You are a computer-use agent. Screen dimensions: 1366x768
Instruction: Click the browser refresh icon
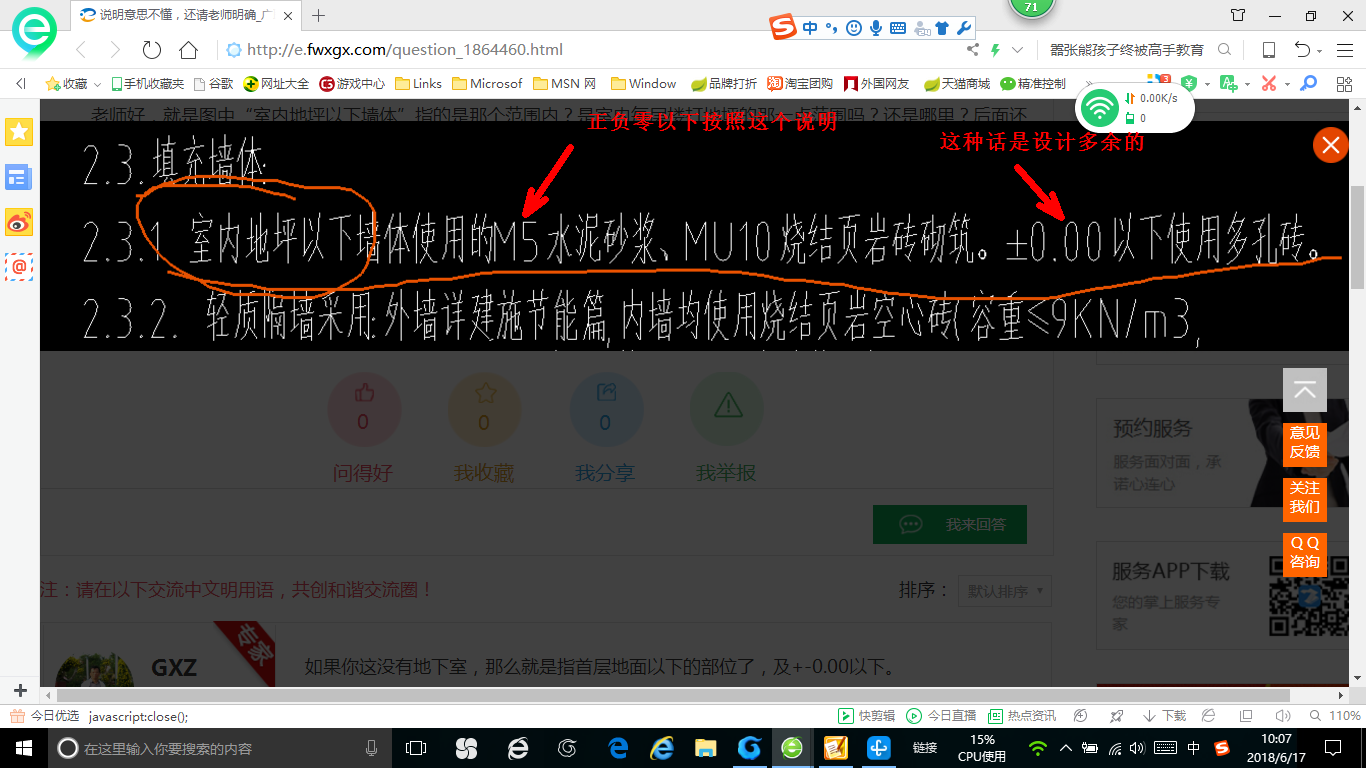(152, 50)
